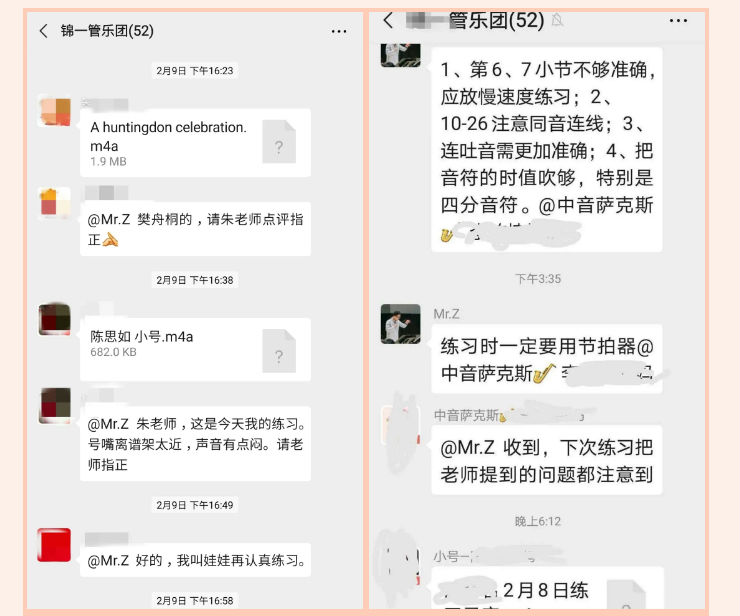This screenshot has width=740, height=616.
Task: Select message 好的，我叫娃娃再认真练习
Action: point(195,560)
